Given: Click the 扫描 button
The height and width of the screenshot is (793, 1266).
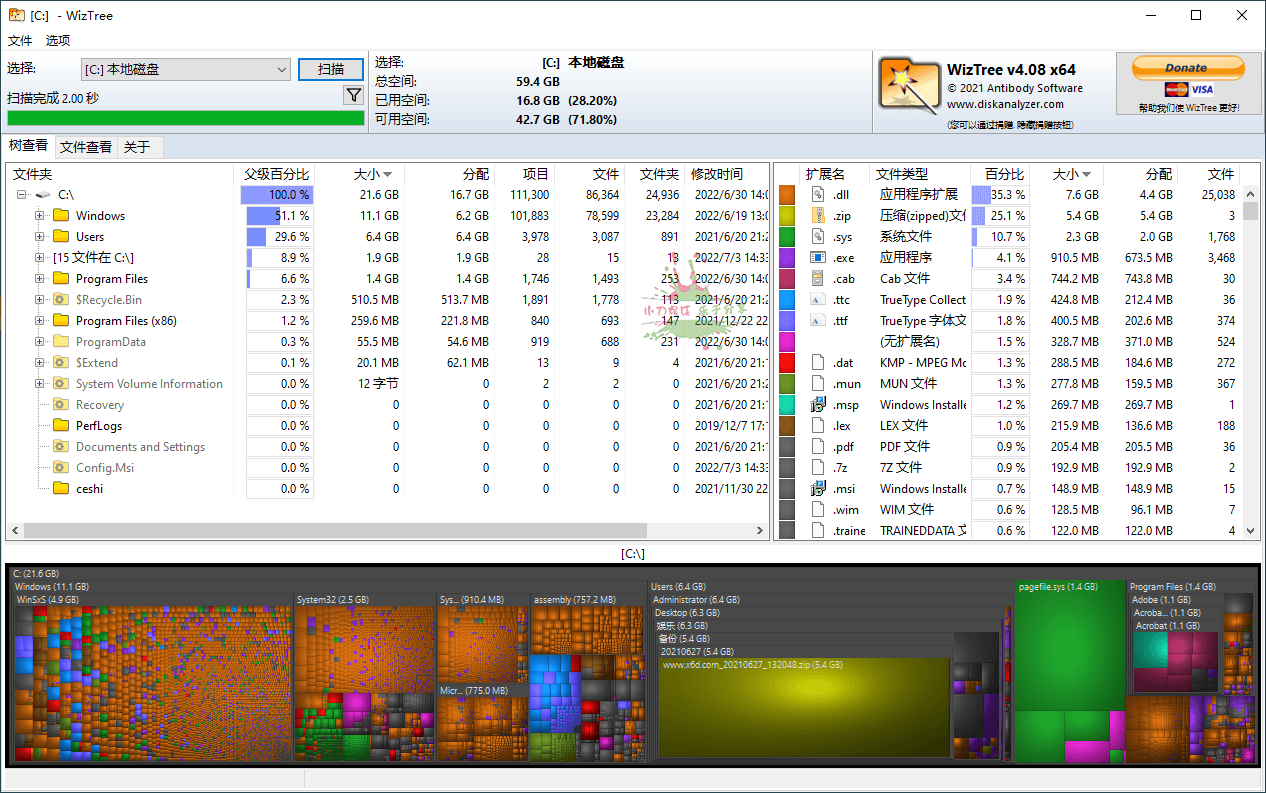Looking at the screenshot, I should (331, 69).
